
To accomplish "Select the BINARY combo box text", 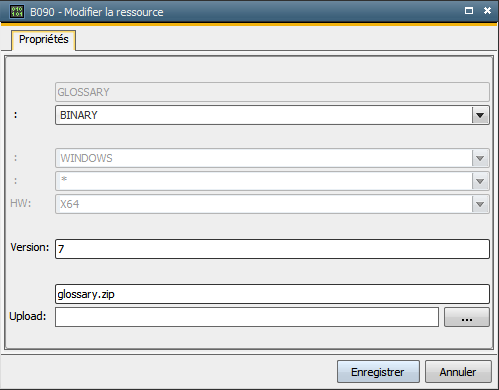I will pyautogui.click(x=79, y=115).
